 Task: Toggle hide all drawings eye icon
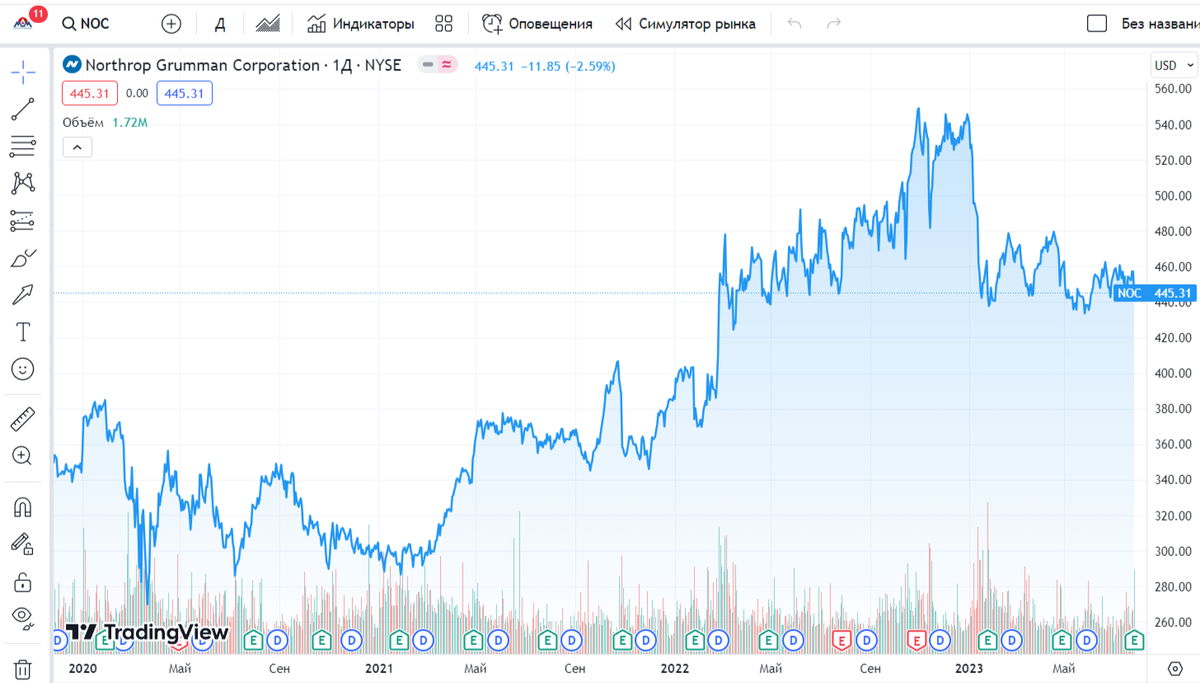tap(23, 618)
